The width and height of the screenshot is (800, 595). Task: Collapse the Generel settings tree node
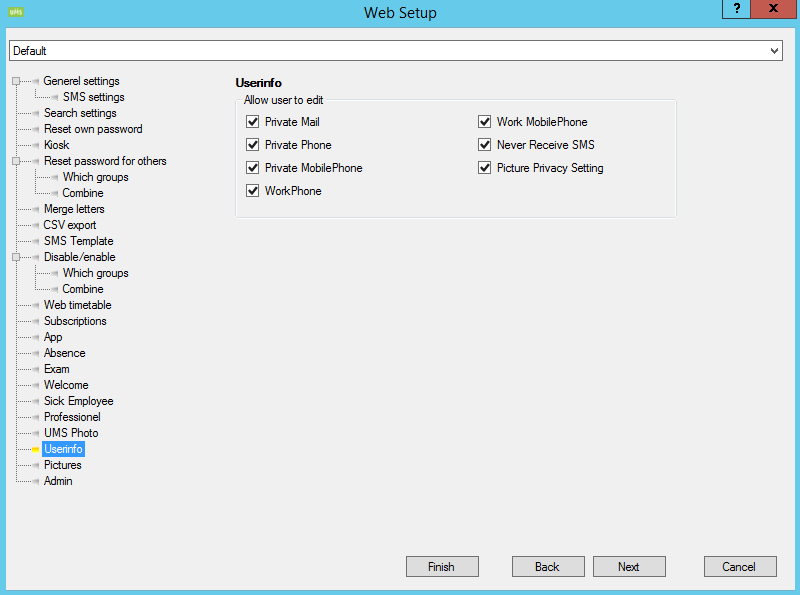(x=16, y=81)
